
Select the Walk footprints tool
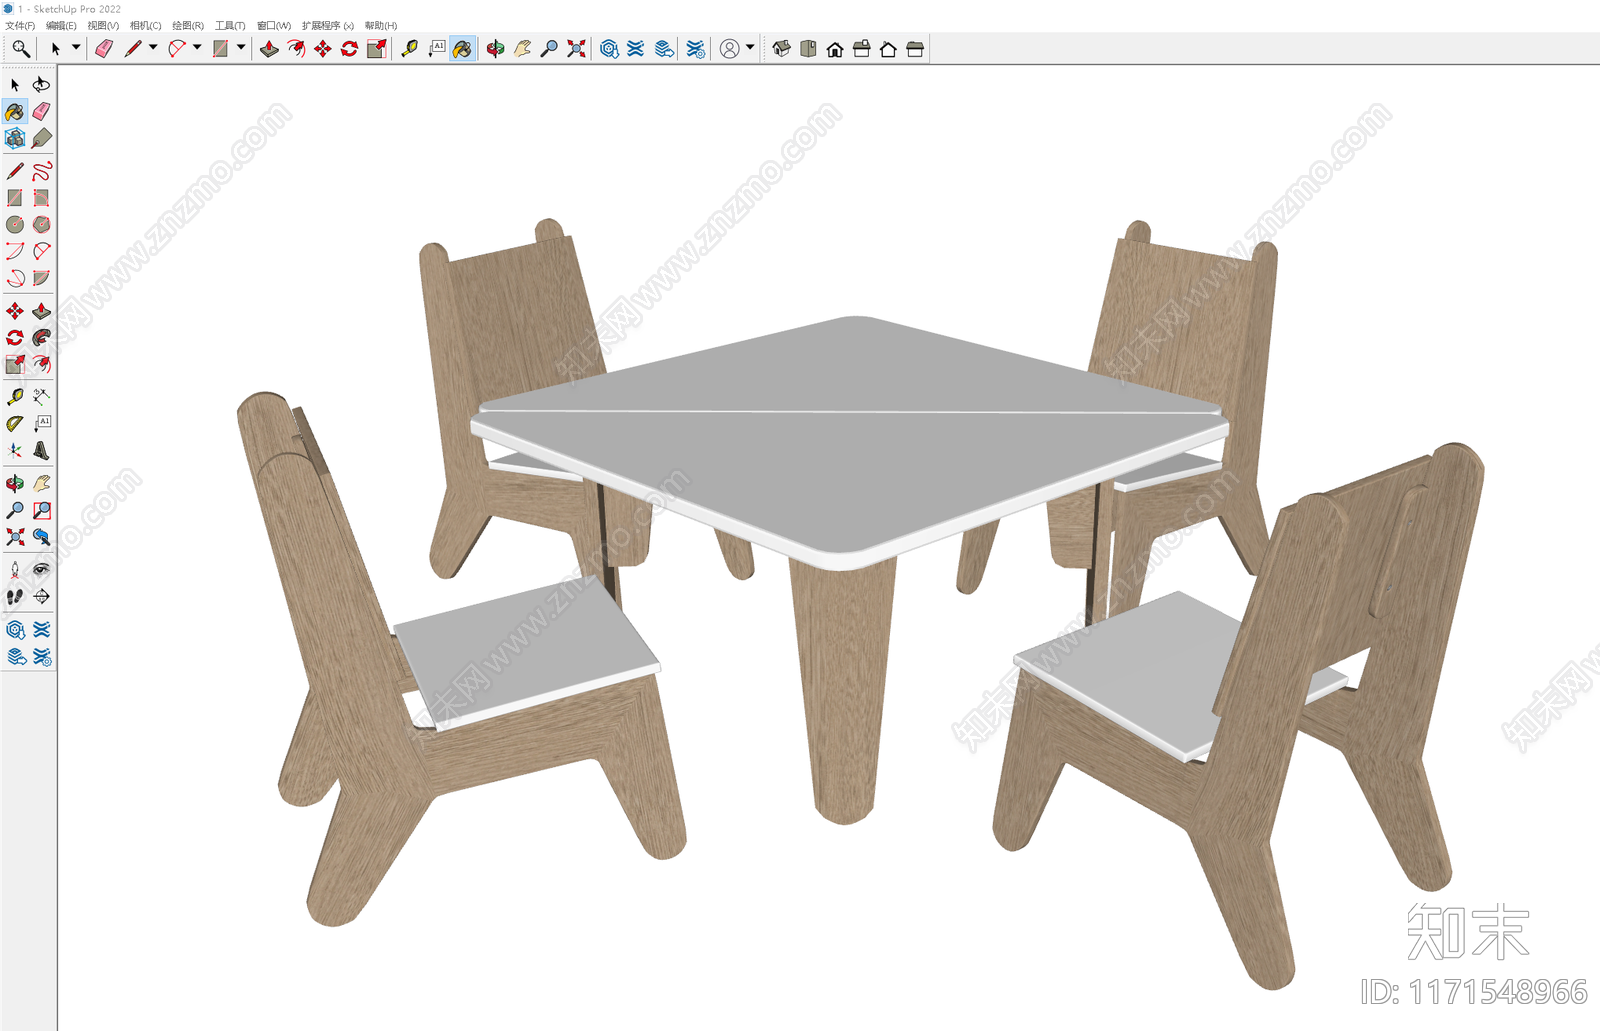point(15,597)
